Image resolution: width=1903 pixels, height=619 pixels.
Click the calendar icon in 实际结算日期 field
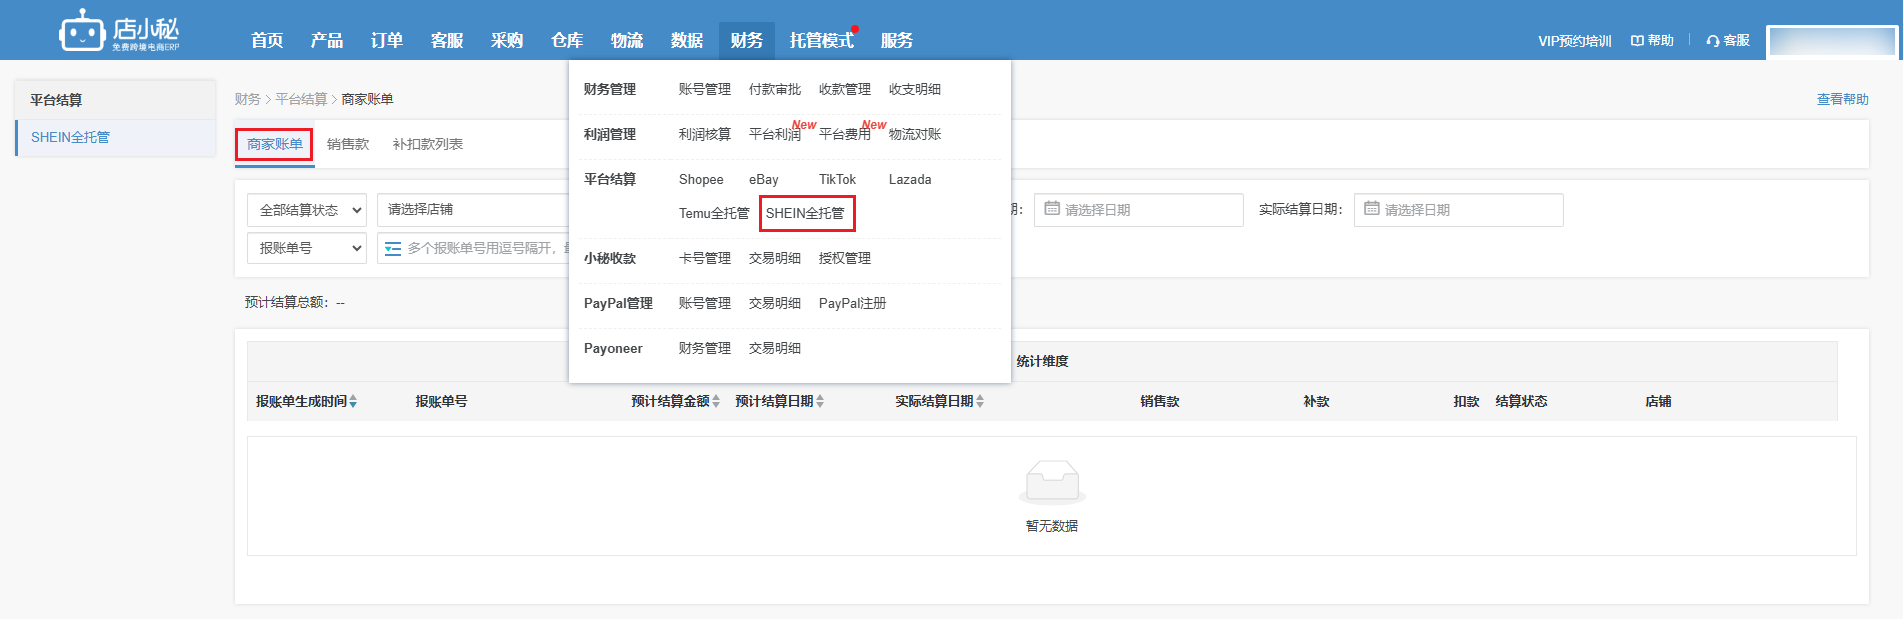coord(1372,209)
